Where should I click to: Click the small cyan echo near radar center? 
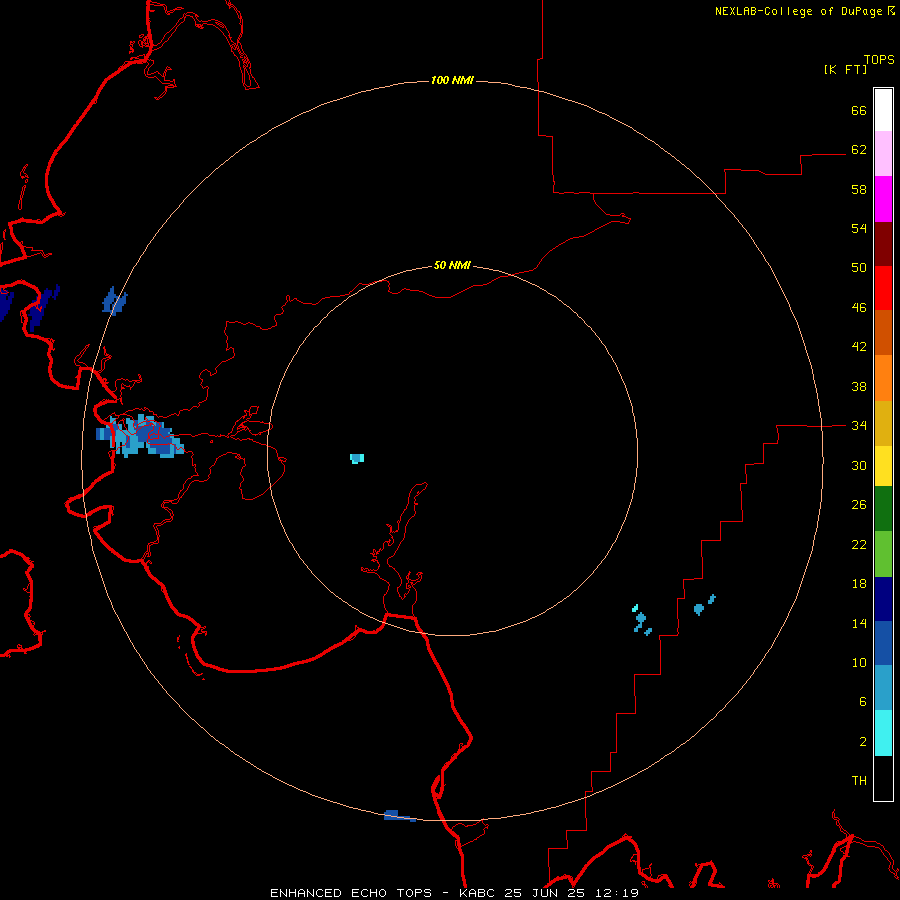coord(357,458)
